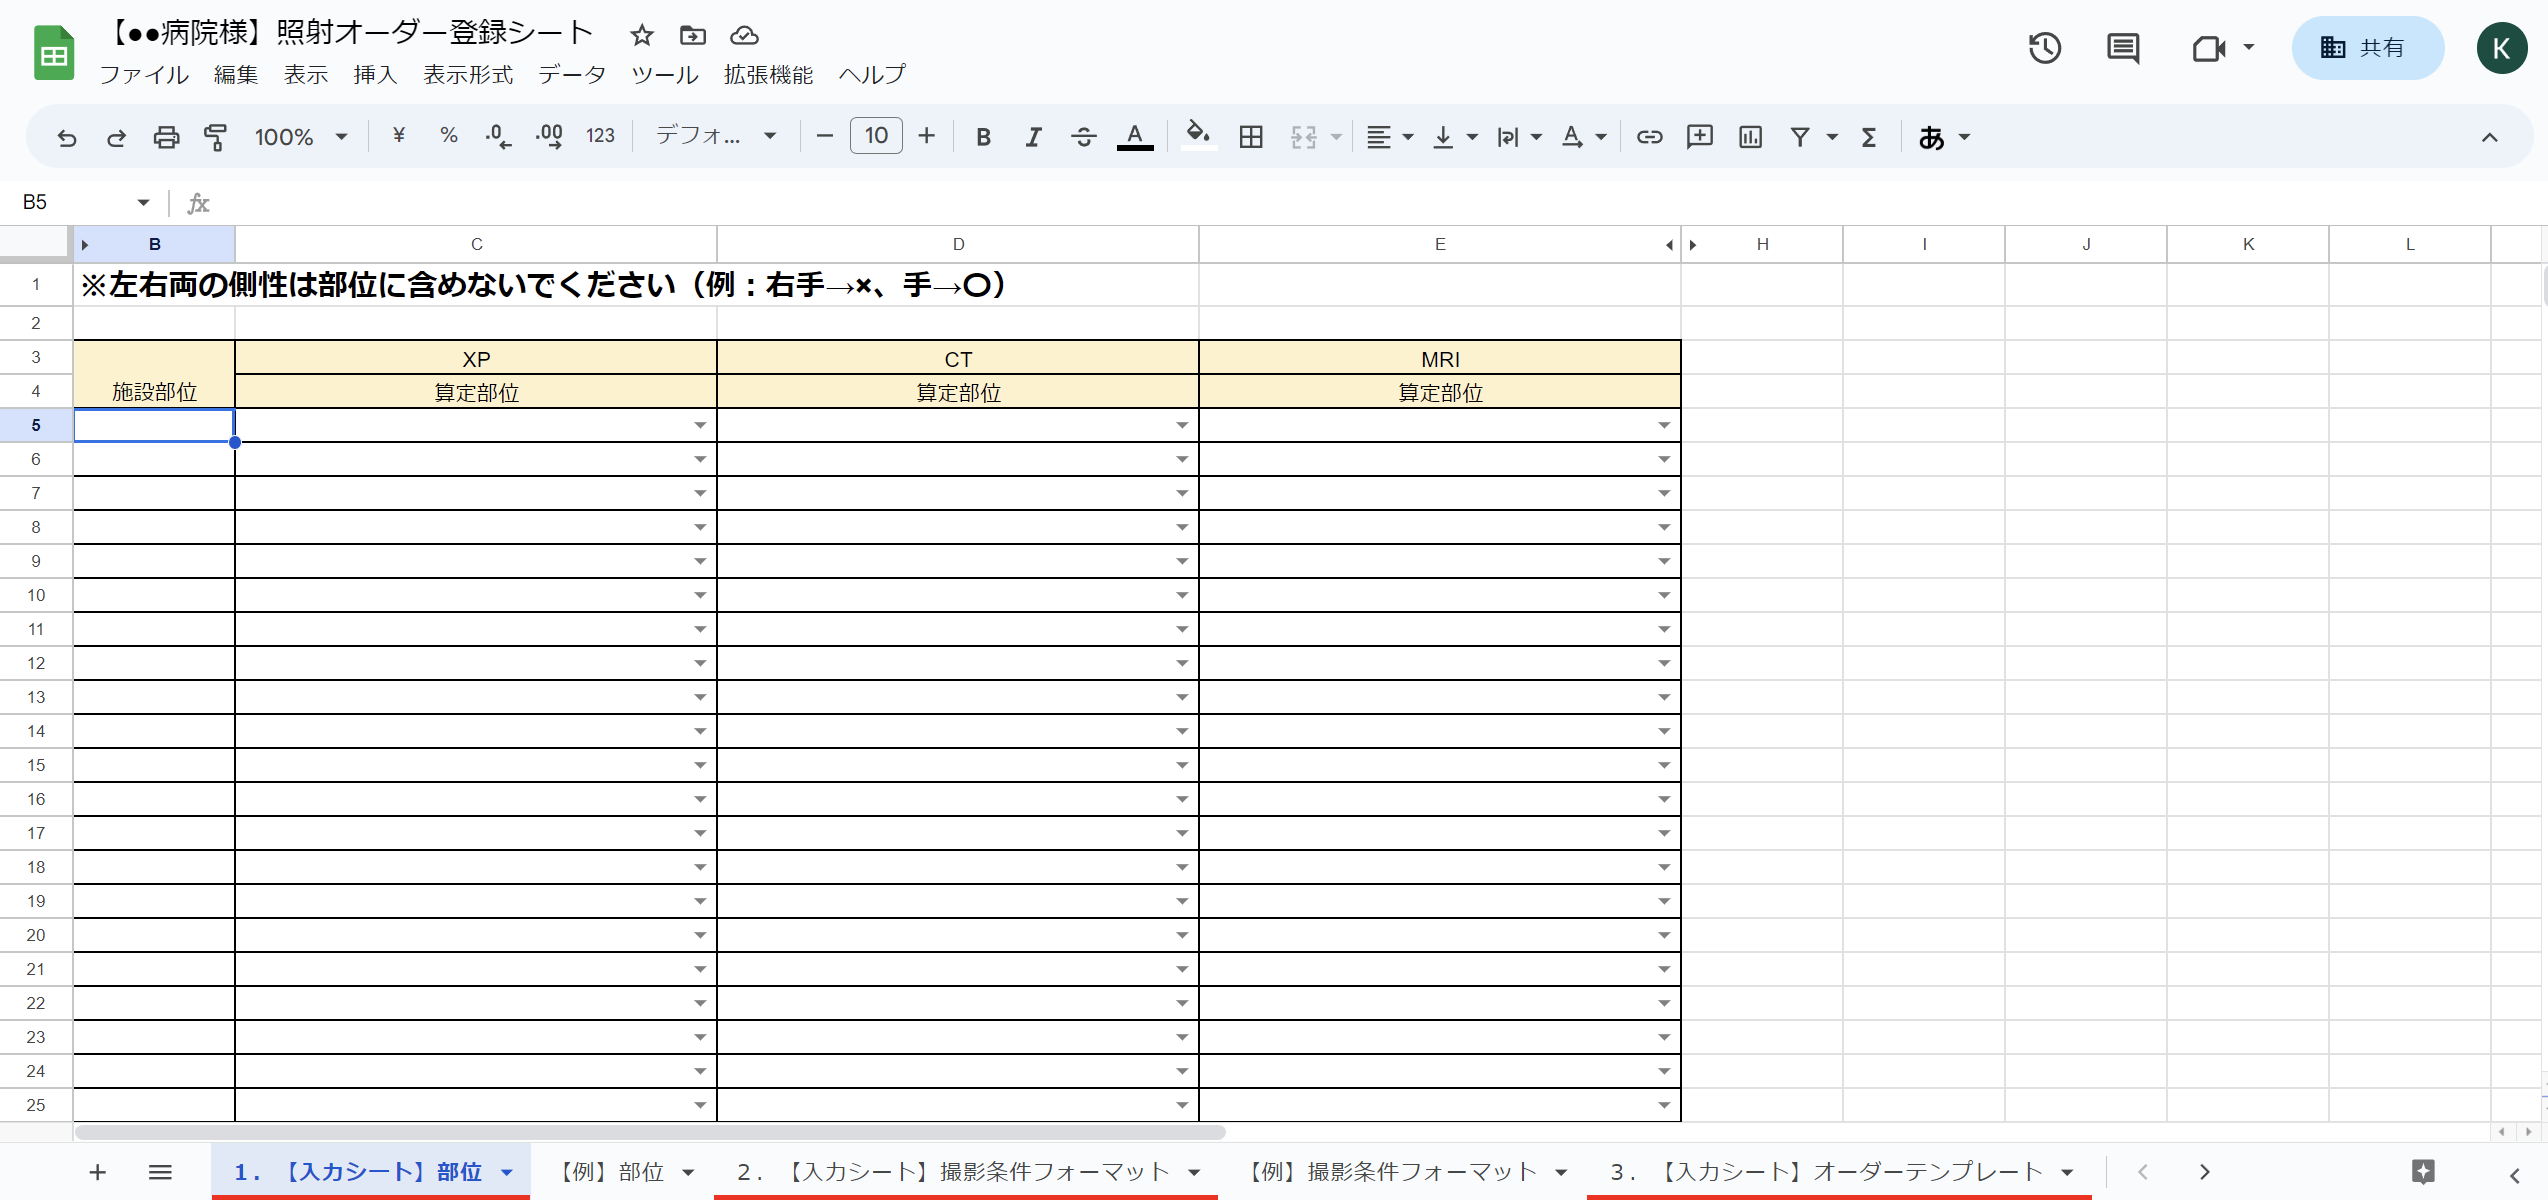
Task: Click the 共有 share button
Action: click(x=2366, y=48)
